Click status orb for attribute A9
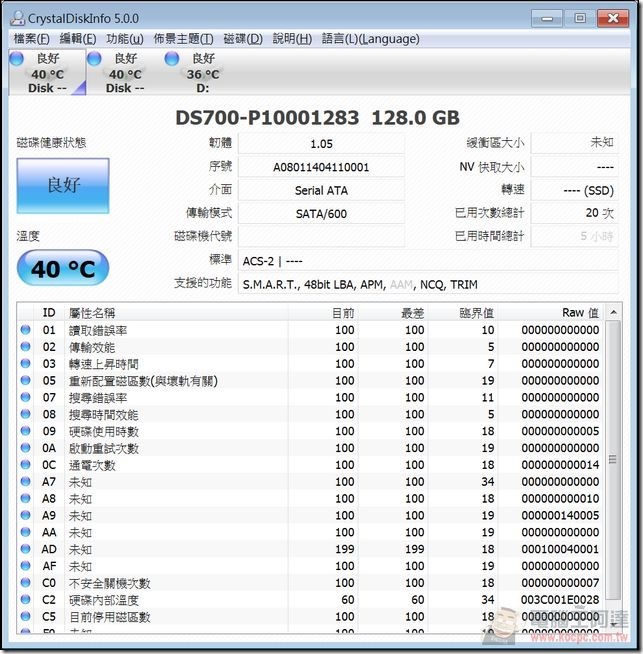Image resolution: width=643 pixels, height=654 pixels. pos(25,515)
